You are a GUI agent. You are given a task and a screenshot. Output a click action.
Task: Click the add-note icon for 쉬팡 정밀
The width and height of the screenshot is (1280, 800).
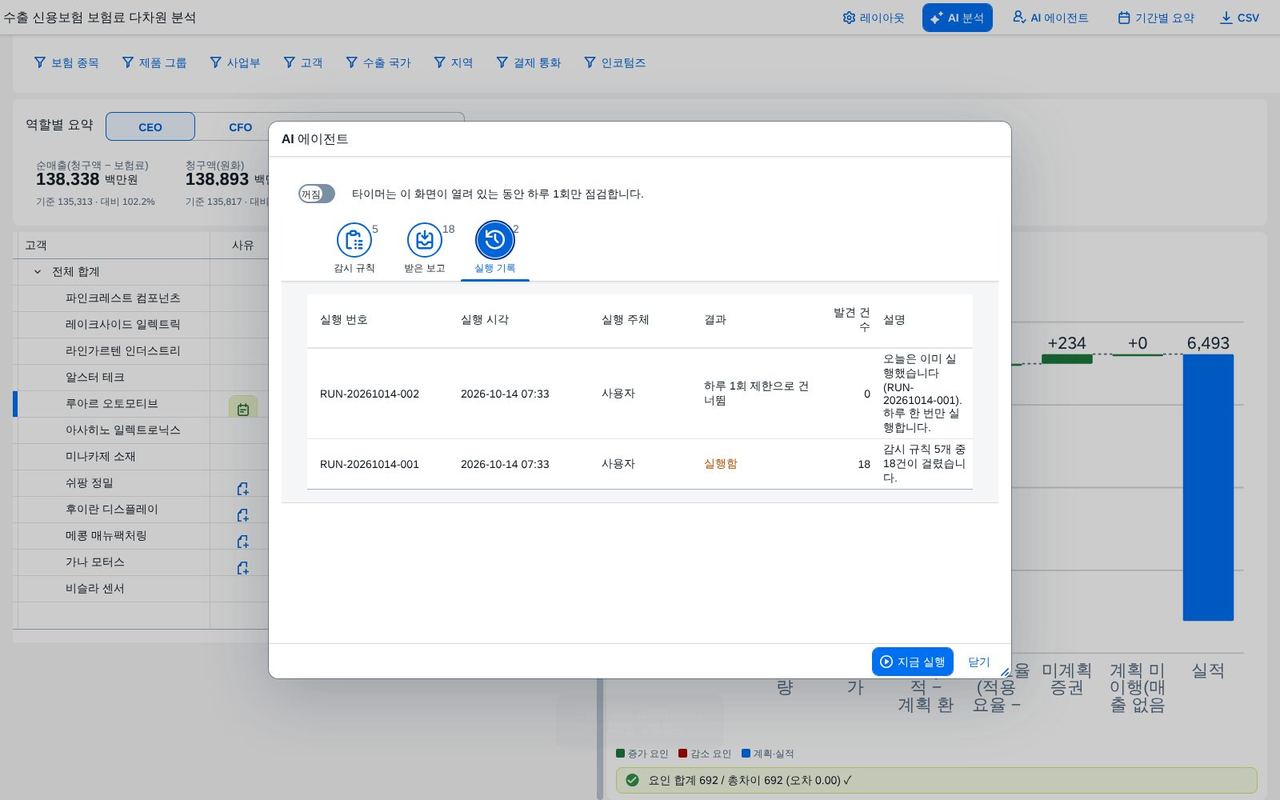click(x=242, y=489)
